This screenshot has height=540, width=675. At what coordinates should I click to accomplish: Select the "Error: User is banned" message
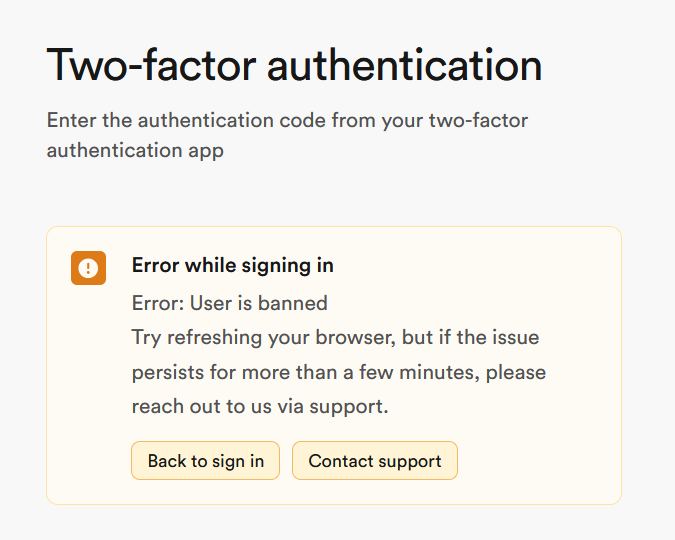(230, 302)
